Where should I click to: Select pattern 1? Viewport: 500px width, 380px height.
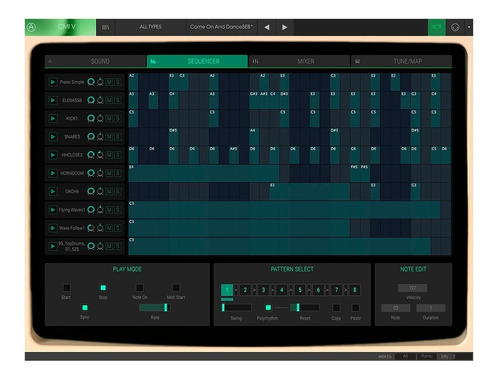tap(227, 290)
